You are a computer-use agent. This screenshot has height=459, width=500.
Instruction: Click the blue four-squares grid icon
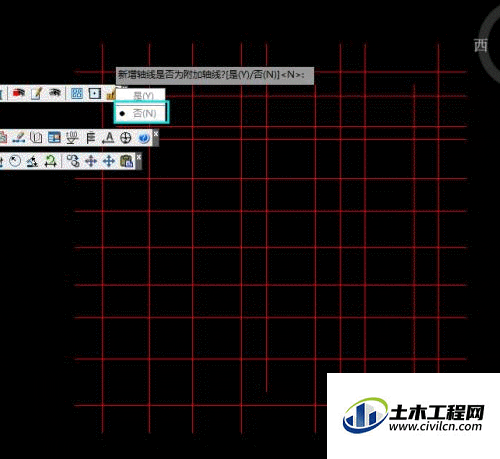point(77,93)
